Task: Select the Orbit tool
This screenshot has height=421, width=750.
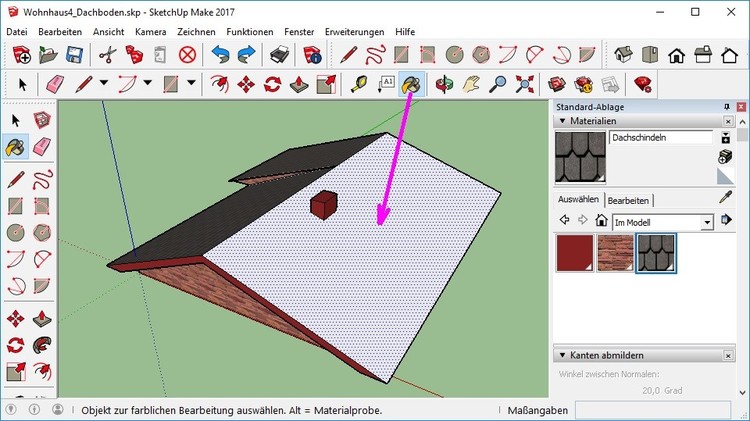Action: click(x=444, y=85)
